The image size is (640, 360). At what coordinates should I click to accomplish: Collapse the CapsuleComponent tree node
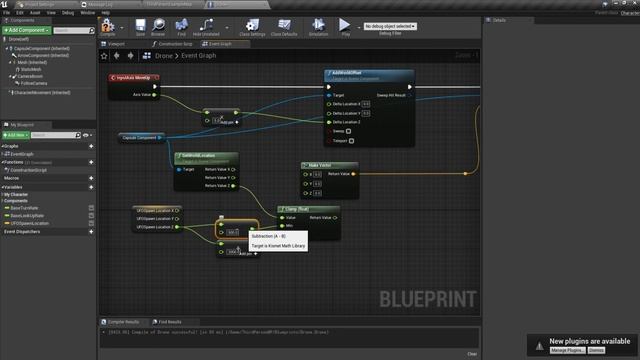[7, 49]
